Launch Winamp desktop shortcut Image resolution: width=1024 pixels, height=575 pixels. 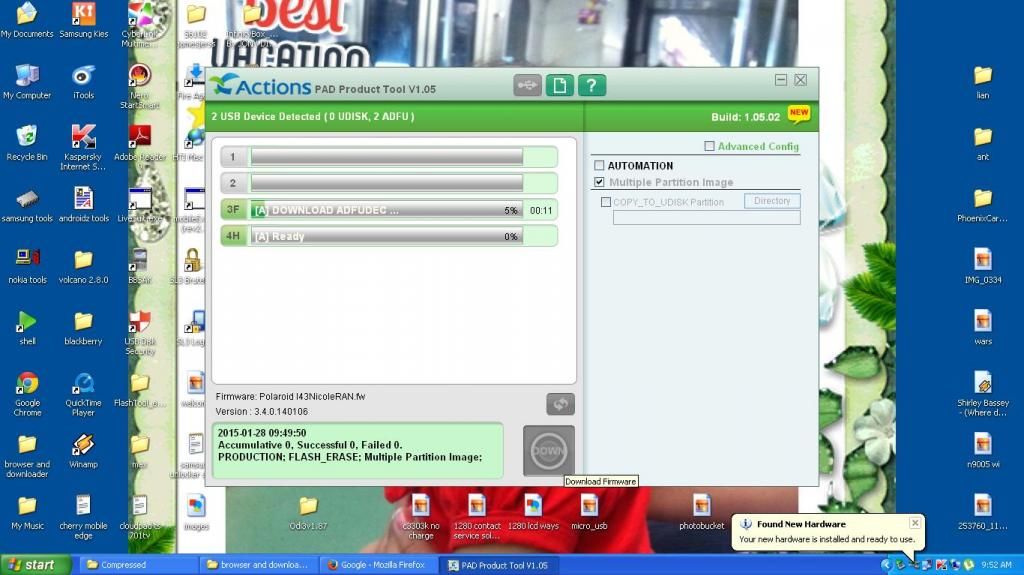point(83,452)
